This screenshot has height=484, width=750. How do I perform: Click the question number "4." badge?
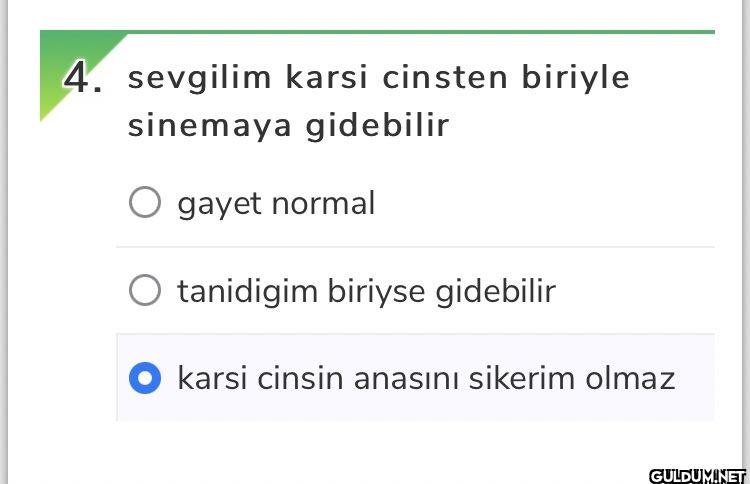(x=82, y=78)
